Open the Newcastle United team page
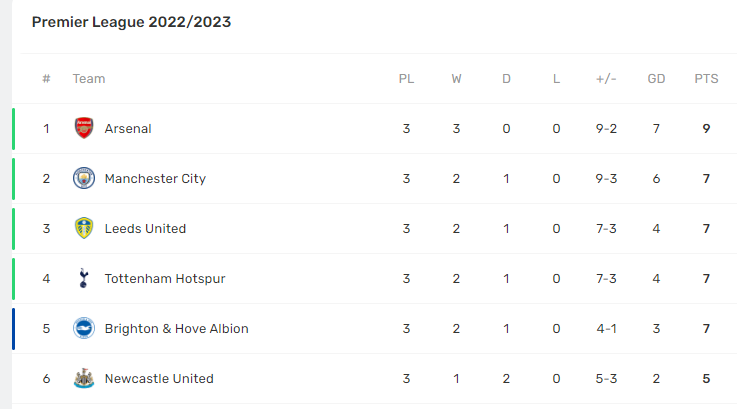The width and height of the screenshot is (737, 409). click(159, 378)
